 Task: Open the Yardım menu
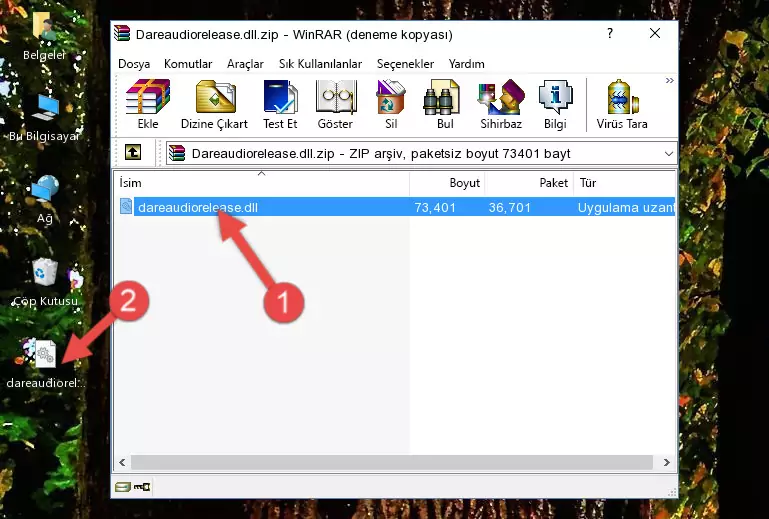pyautogui.click(x=466, y=64)
